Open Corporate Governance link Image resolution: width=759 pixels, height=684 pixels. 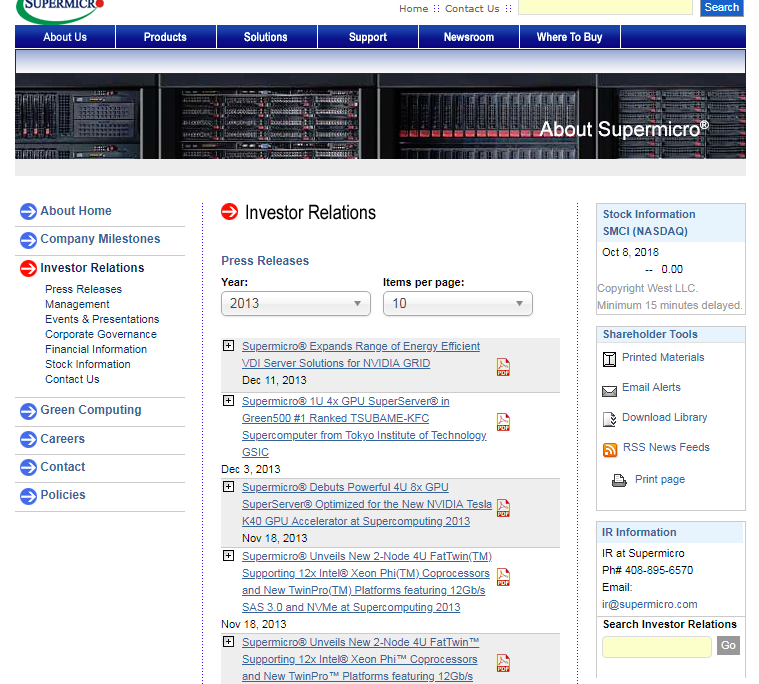(x=101, y=334)
